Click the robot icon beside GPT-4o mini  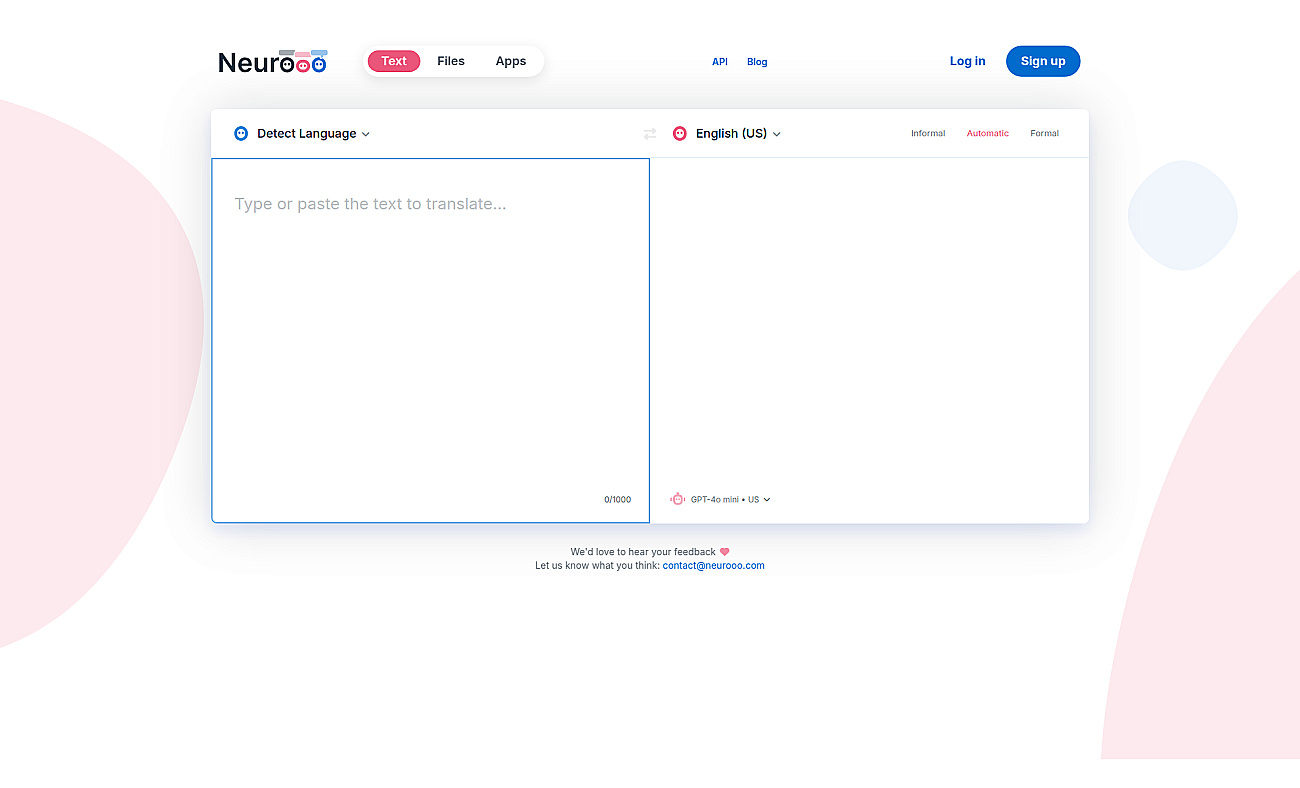(678, 499)
